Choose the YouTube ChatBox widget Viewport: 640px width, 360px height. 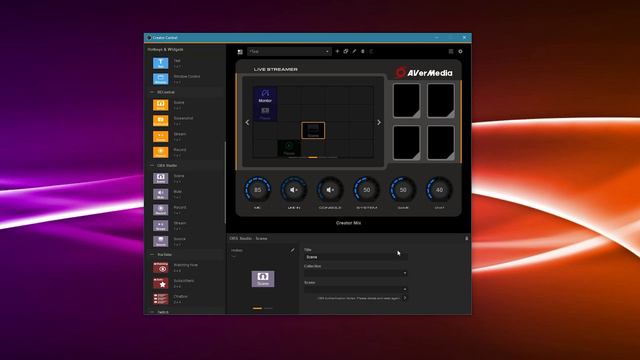click(160, 299)
